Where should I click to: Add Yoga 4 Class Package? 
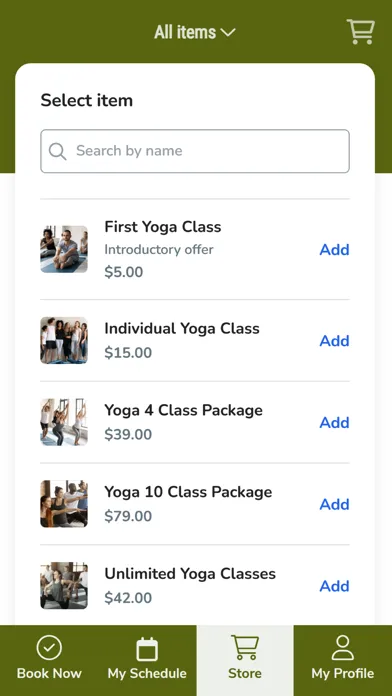tap(334, 422)
